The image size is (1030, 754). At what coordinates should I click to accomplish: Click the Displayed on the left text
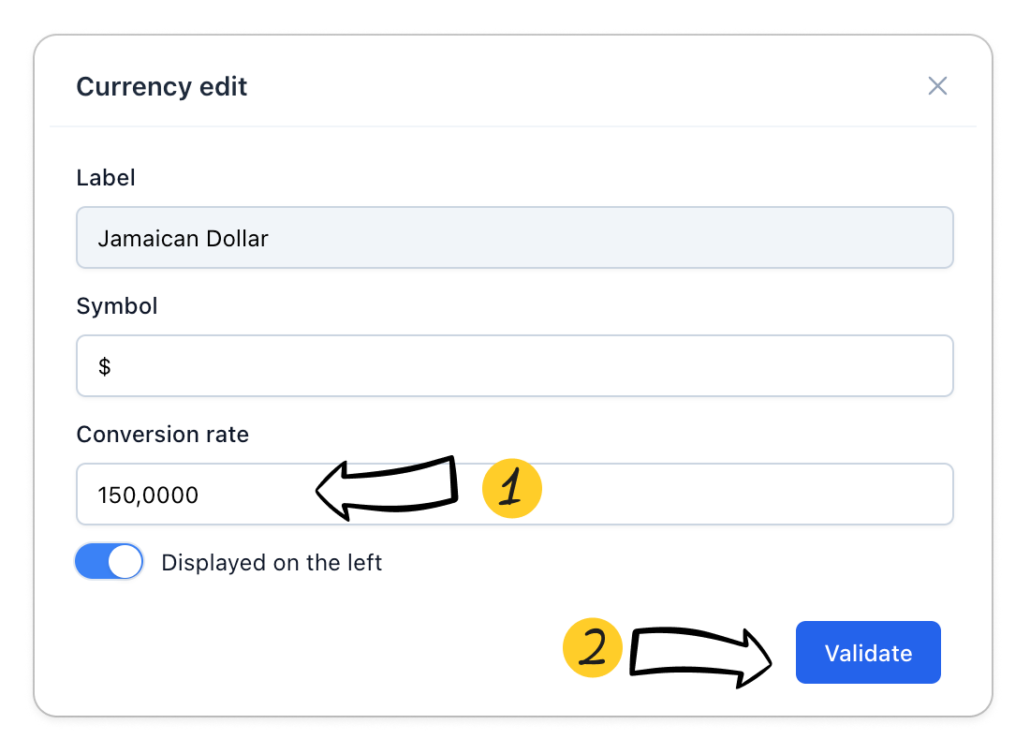click(x=272, y=563)
